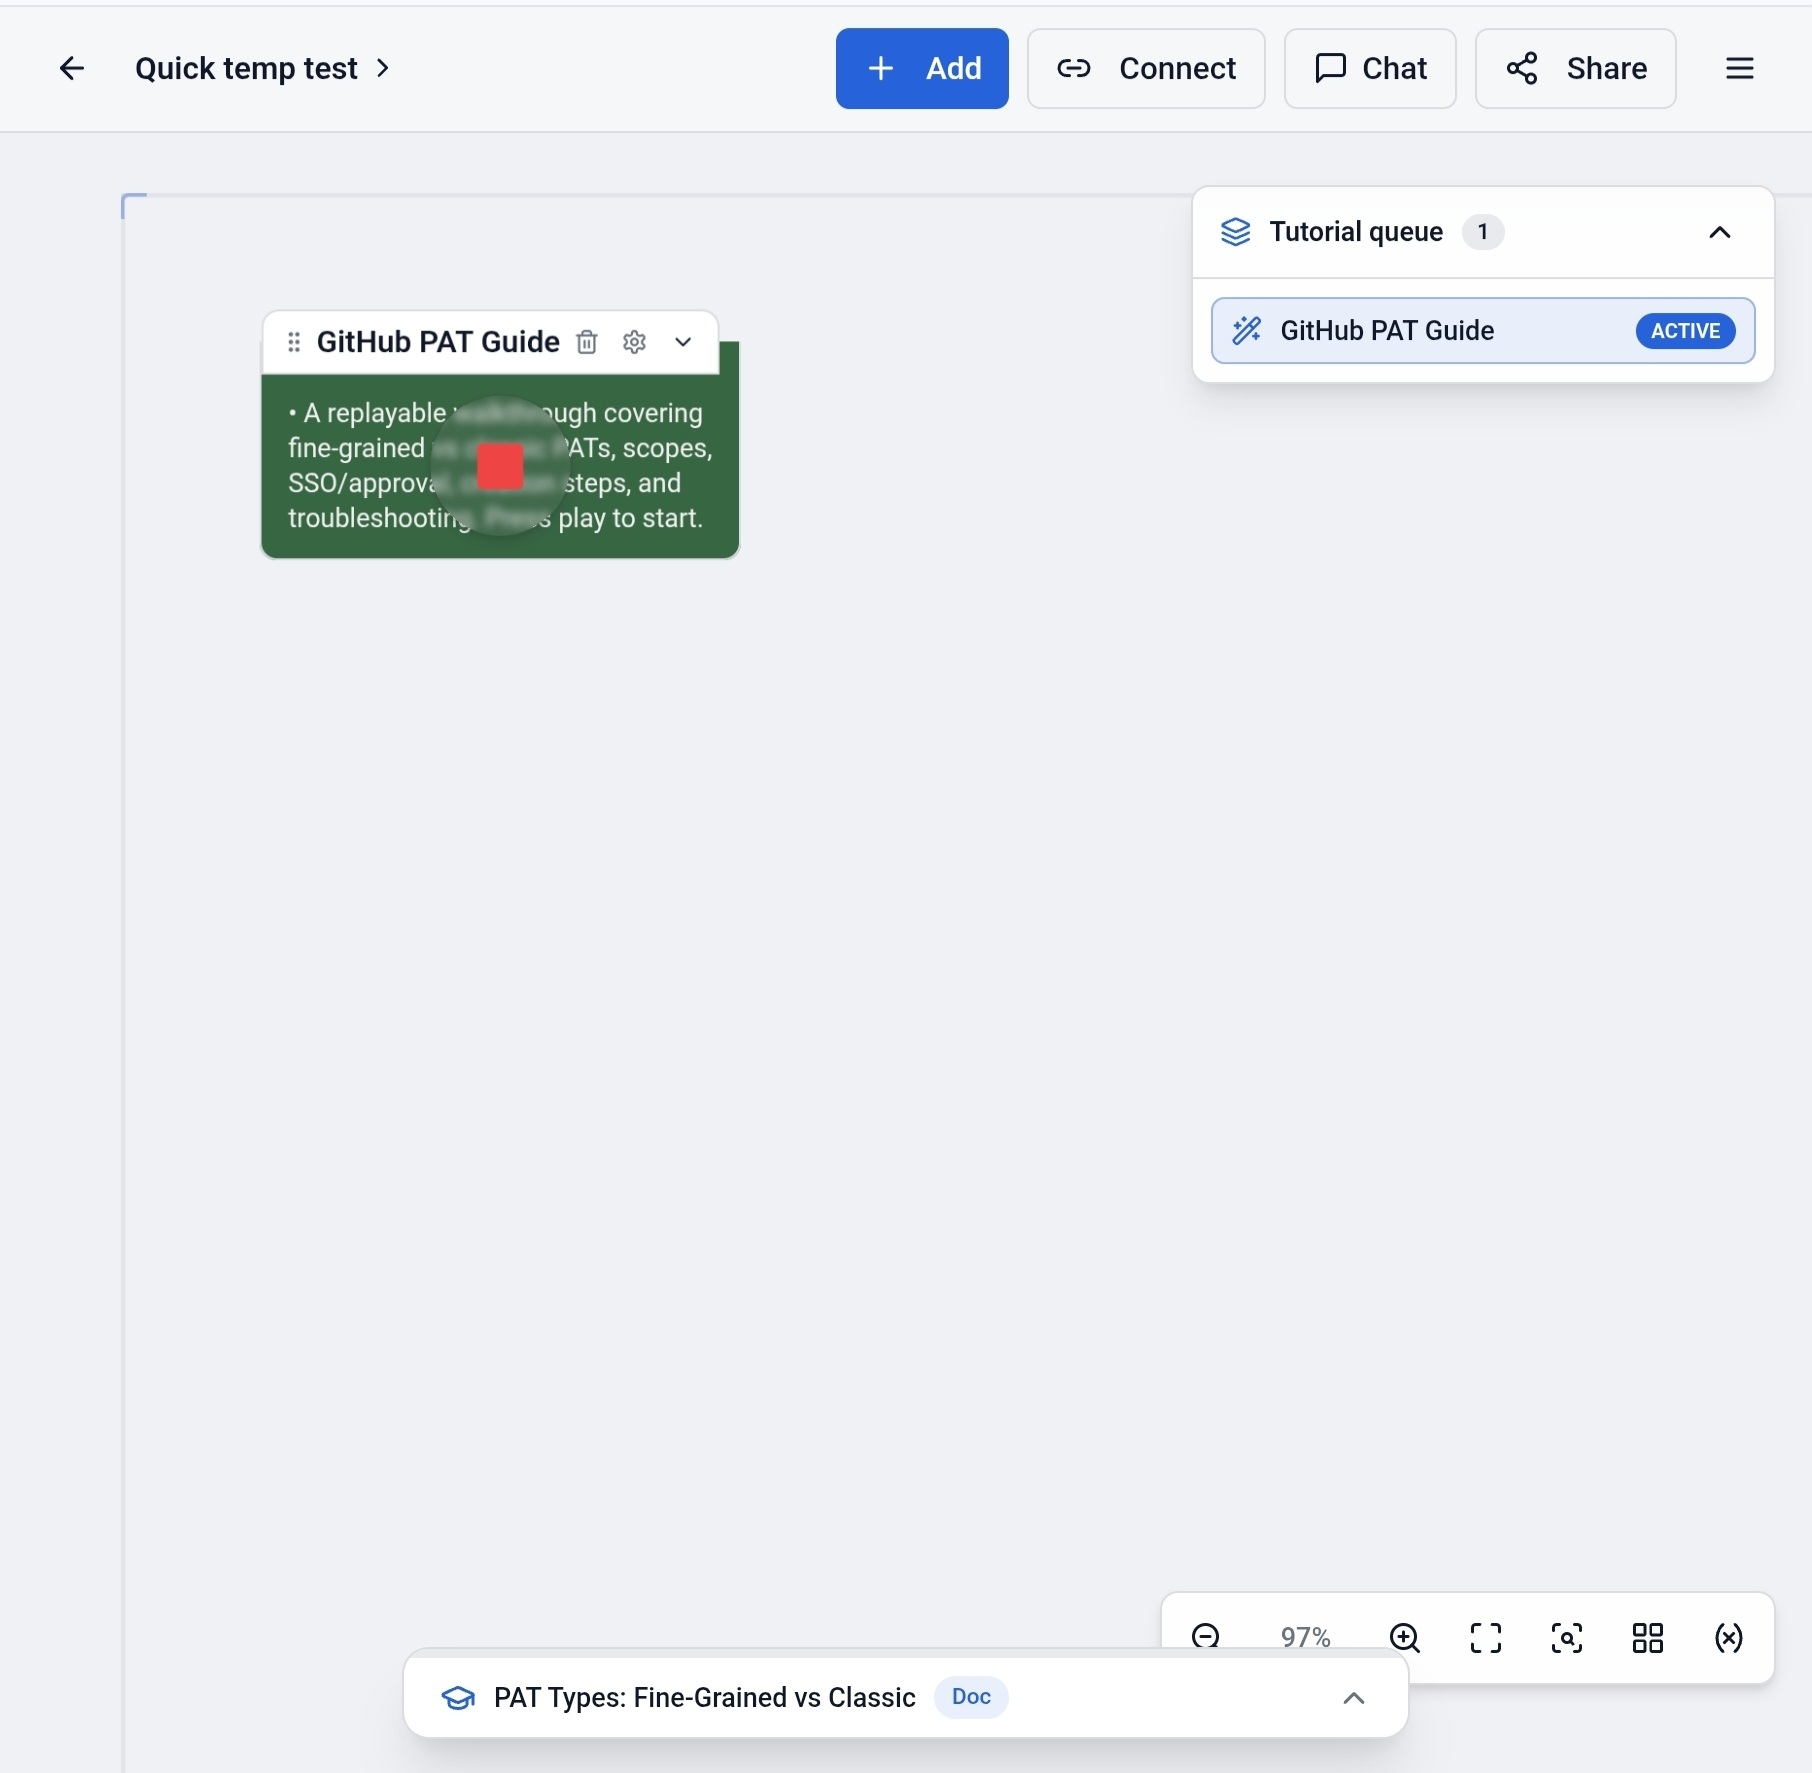Fit canvas to screen
This screenshot has height=1773, width=1812.
tap(1486, 1637)
